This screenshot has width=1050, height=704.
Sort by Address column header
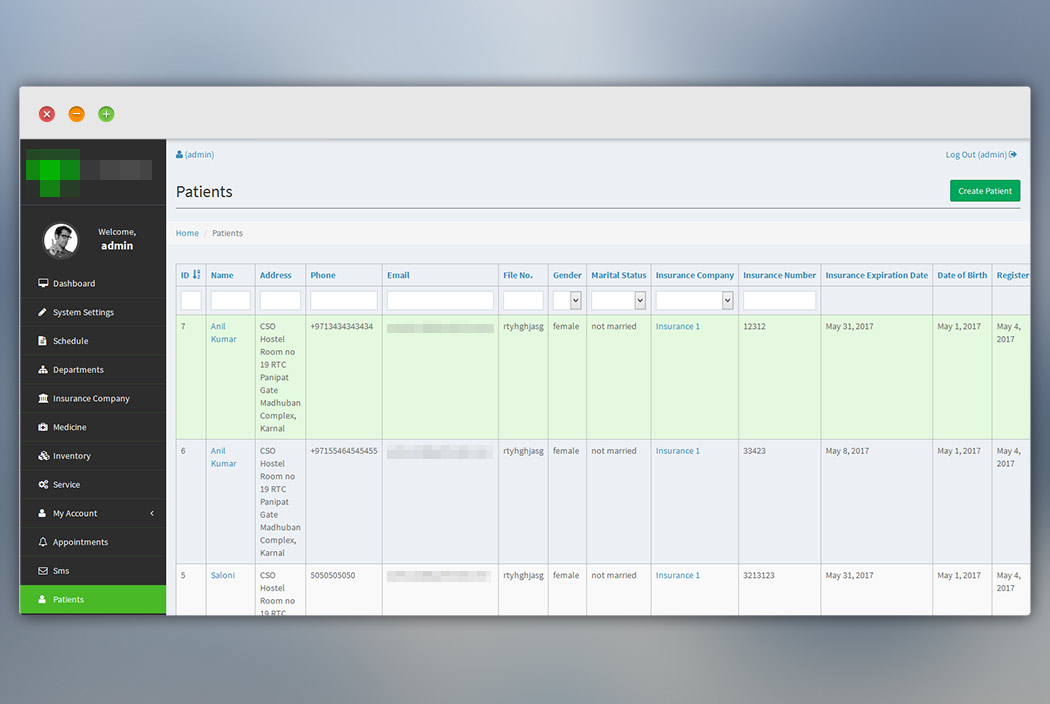[x=275, y=275]
